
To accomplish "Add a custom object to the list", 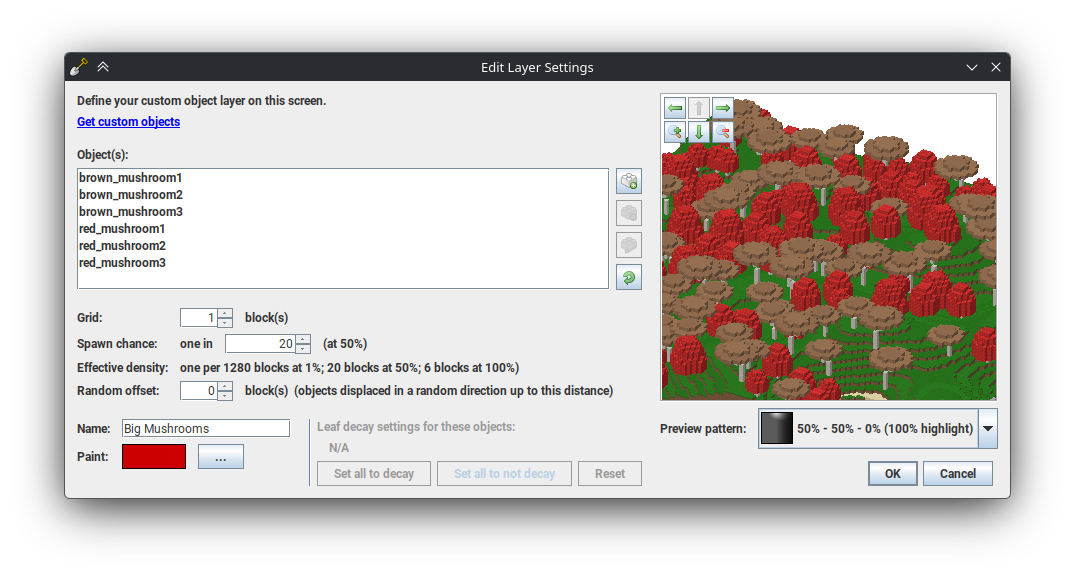I will click(x=629, y=182).
